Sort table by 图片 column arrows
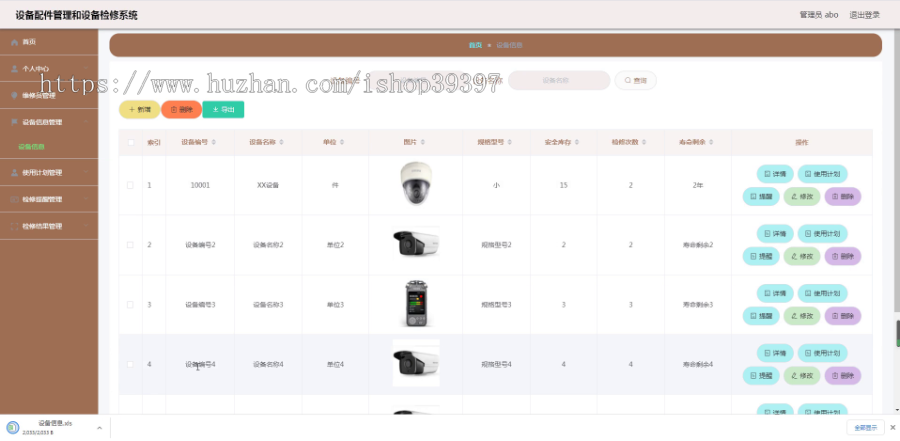The image size is (900, 441). [422, 142]
